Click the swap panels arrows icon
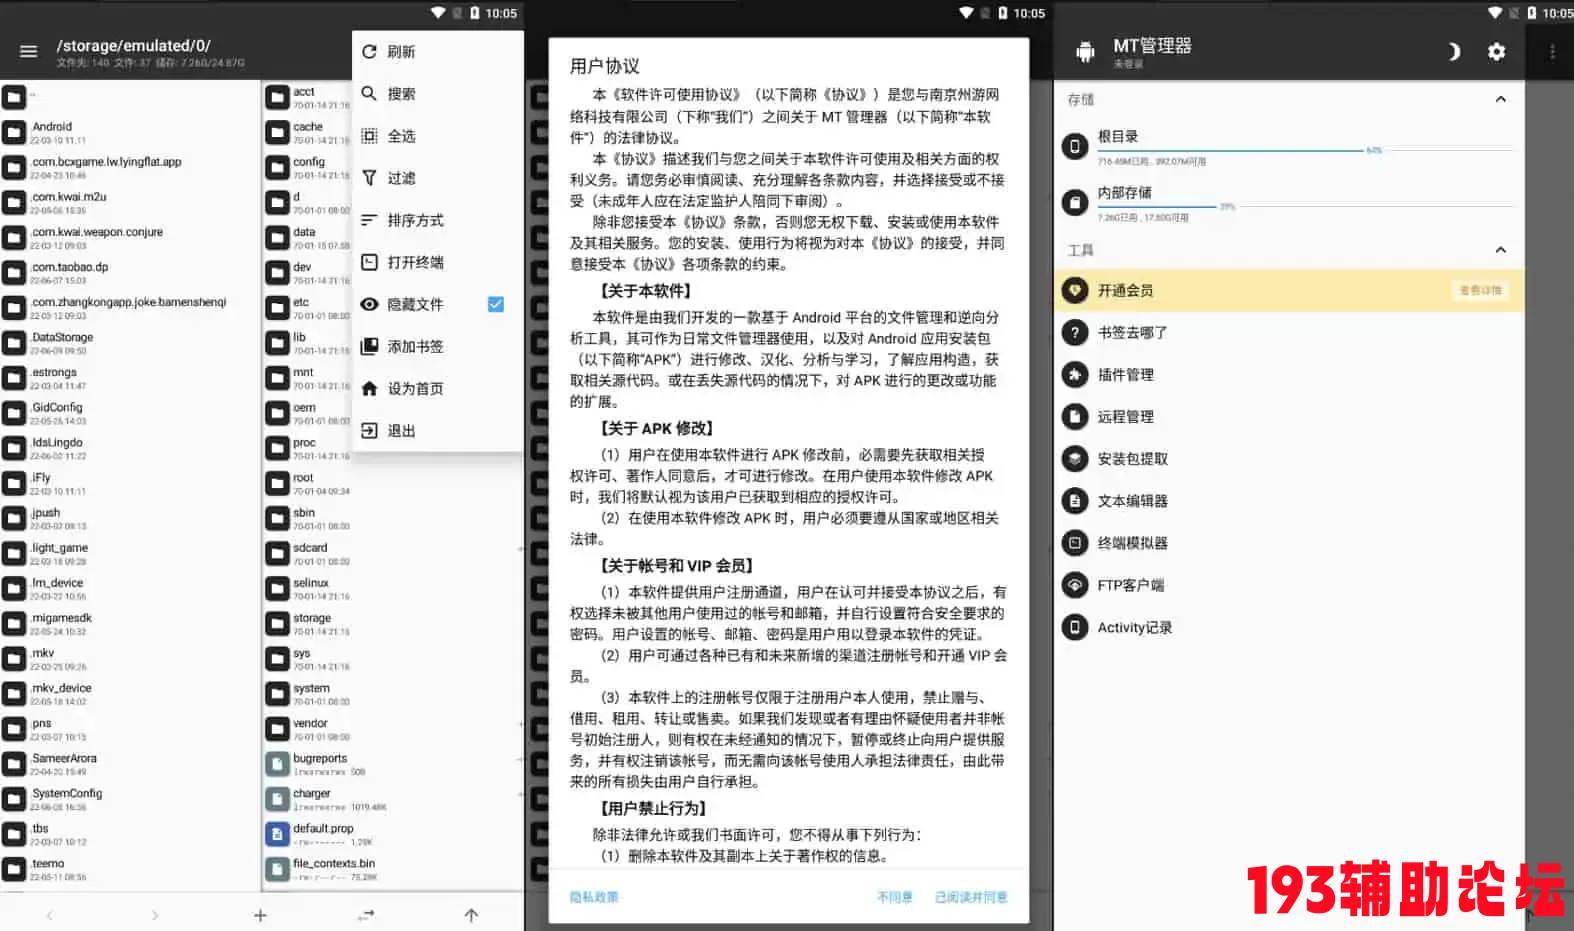1574x931 pixels. pos(366,915)
